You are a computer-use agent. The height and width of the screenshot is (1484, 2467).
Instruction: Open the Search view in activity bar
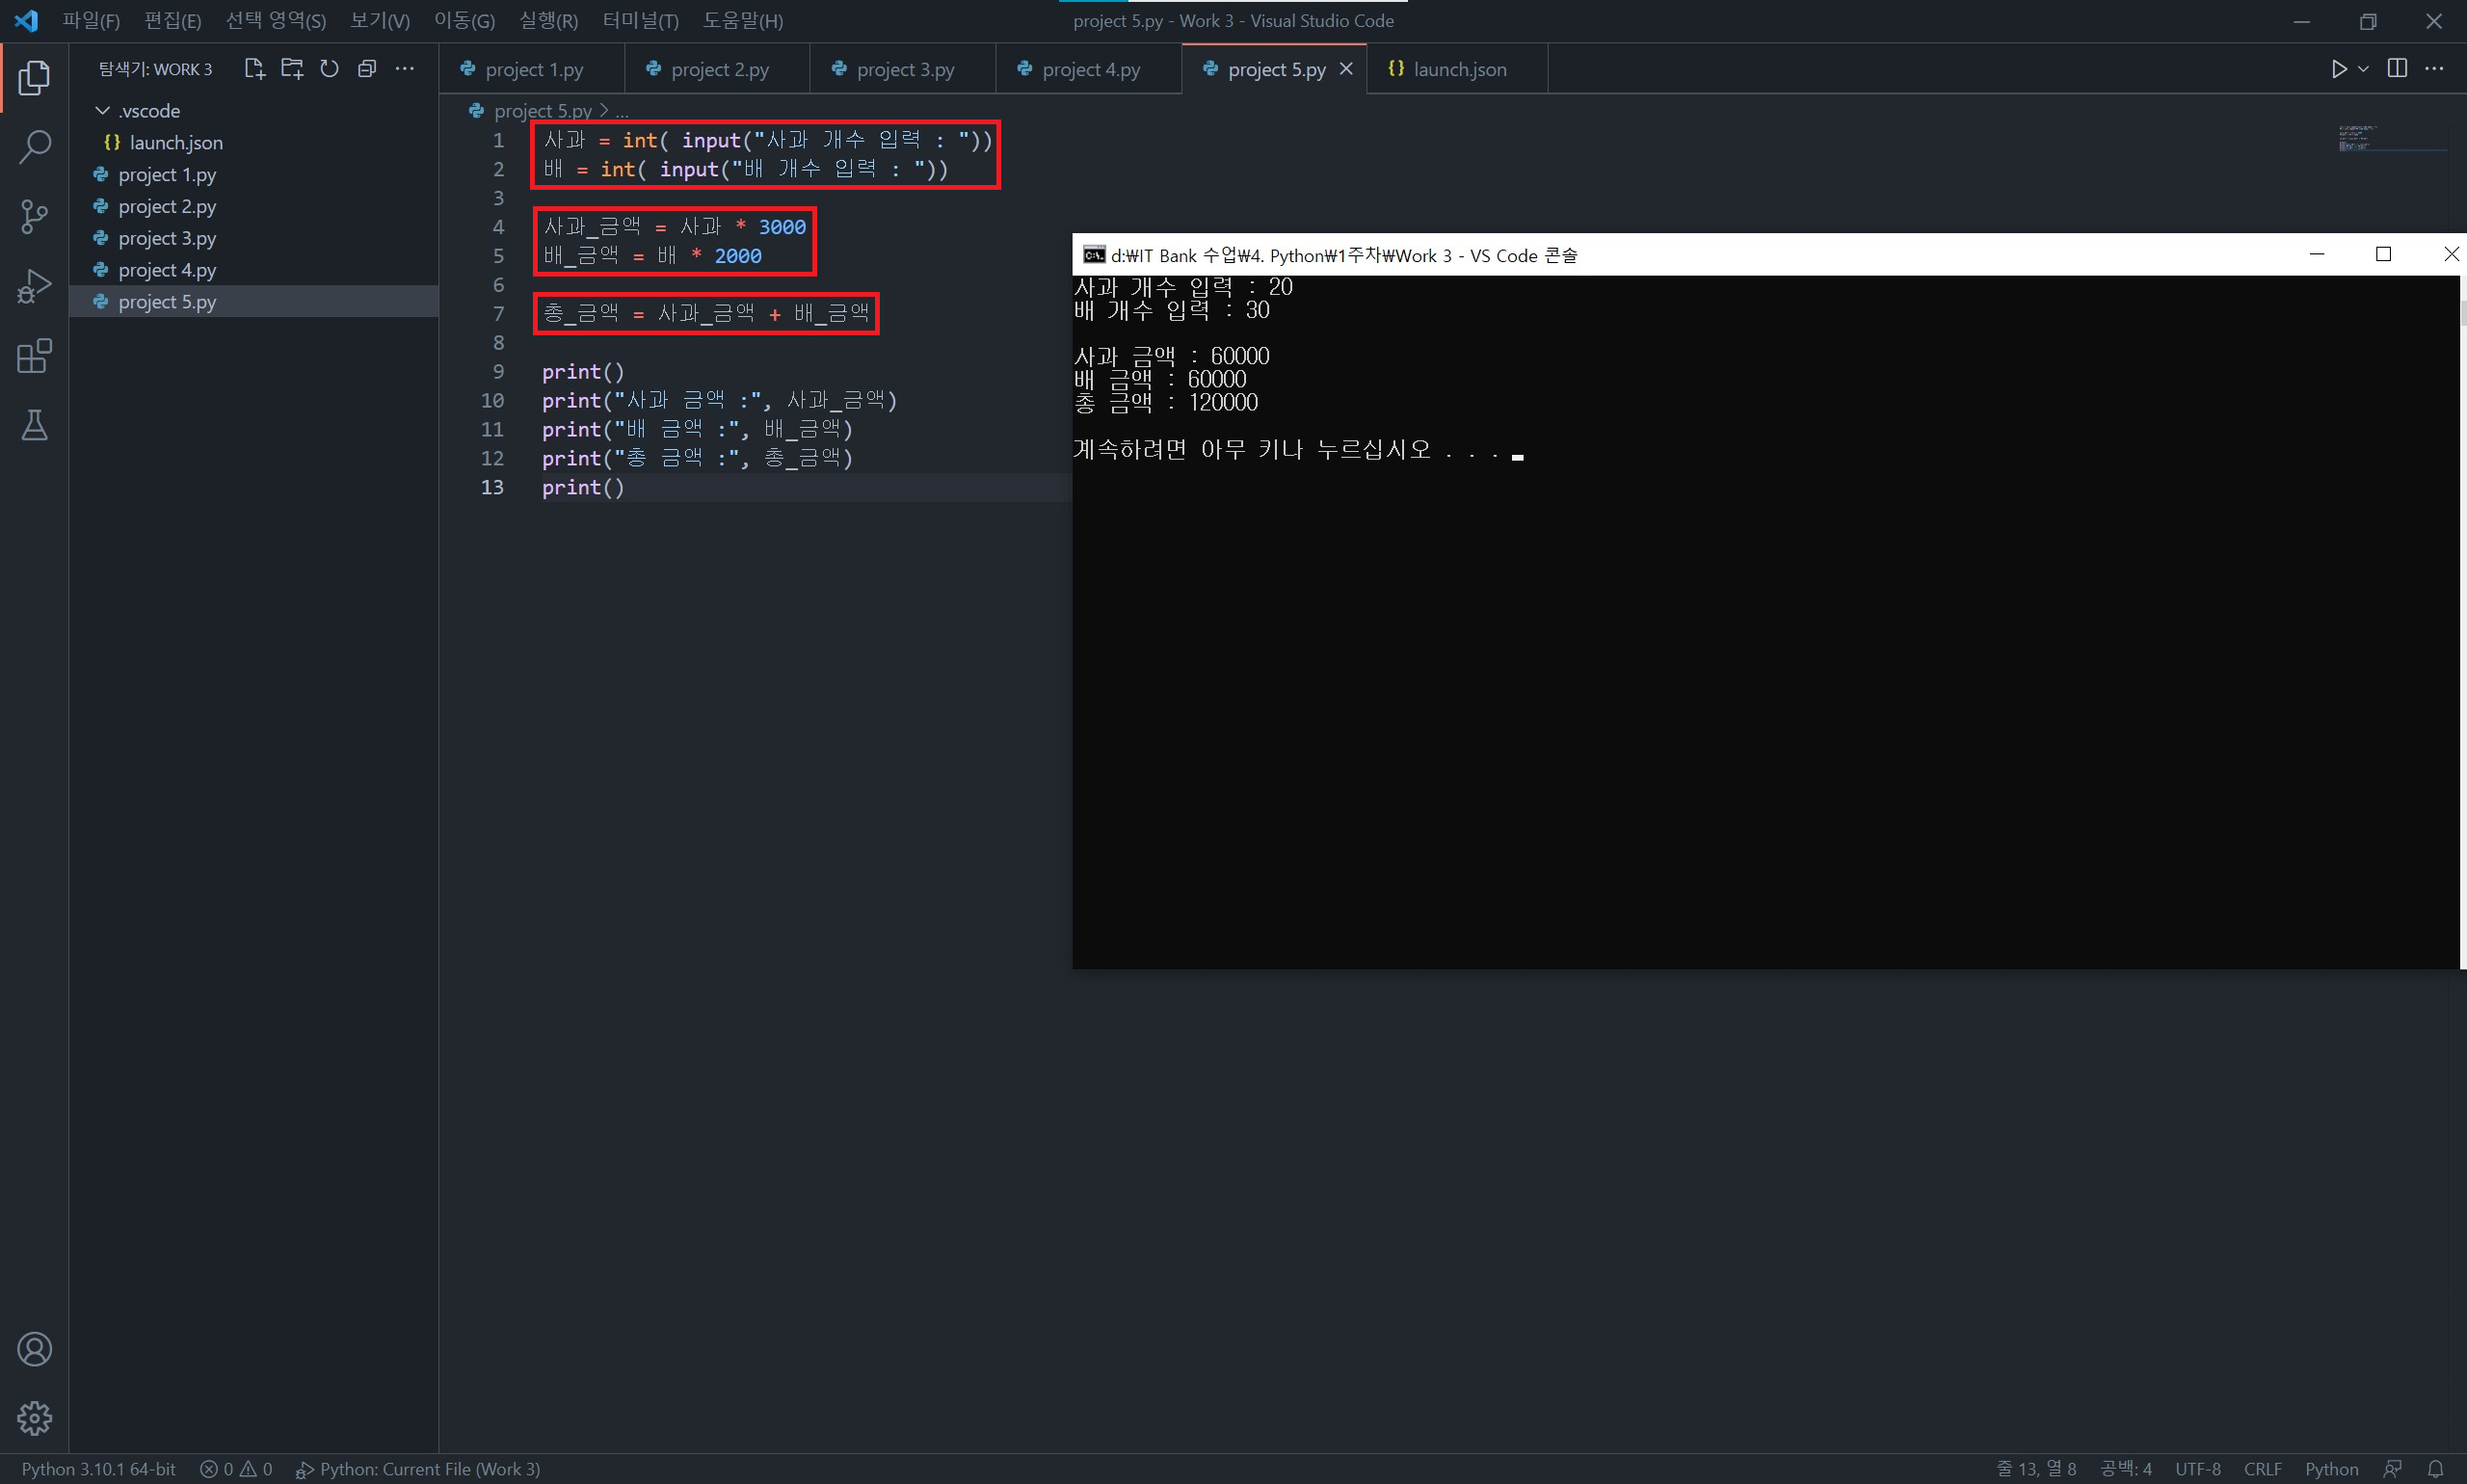click(34, 147)
